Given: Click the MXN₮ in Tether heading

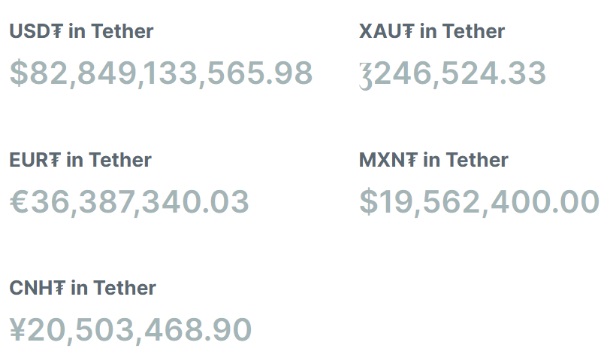Looking at the screenshot, I should click(x=434, y=160).
